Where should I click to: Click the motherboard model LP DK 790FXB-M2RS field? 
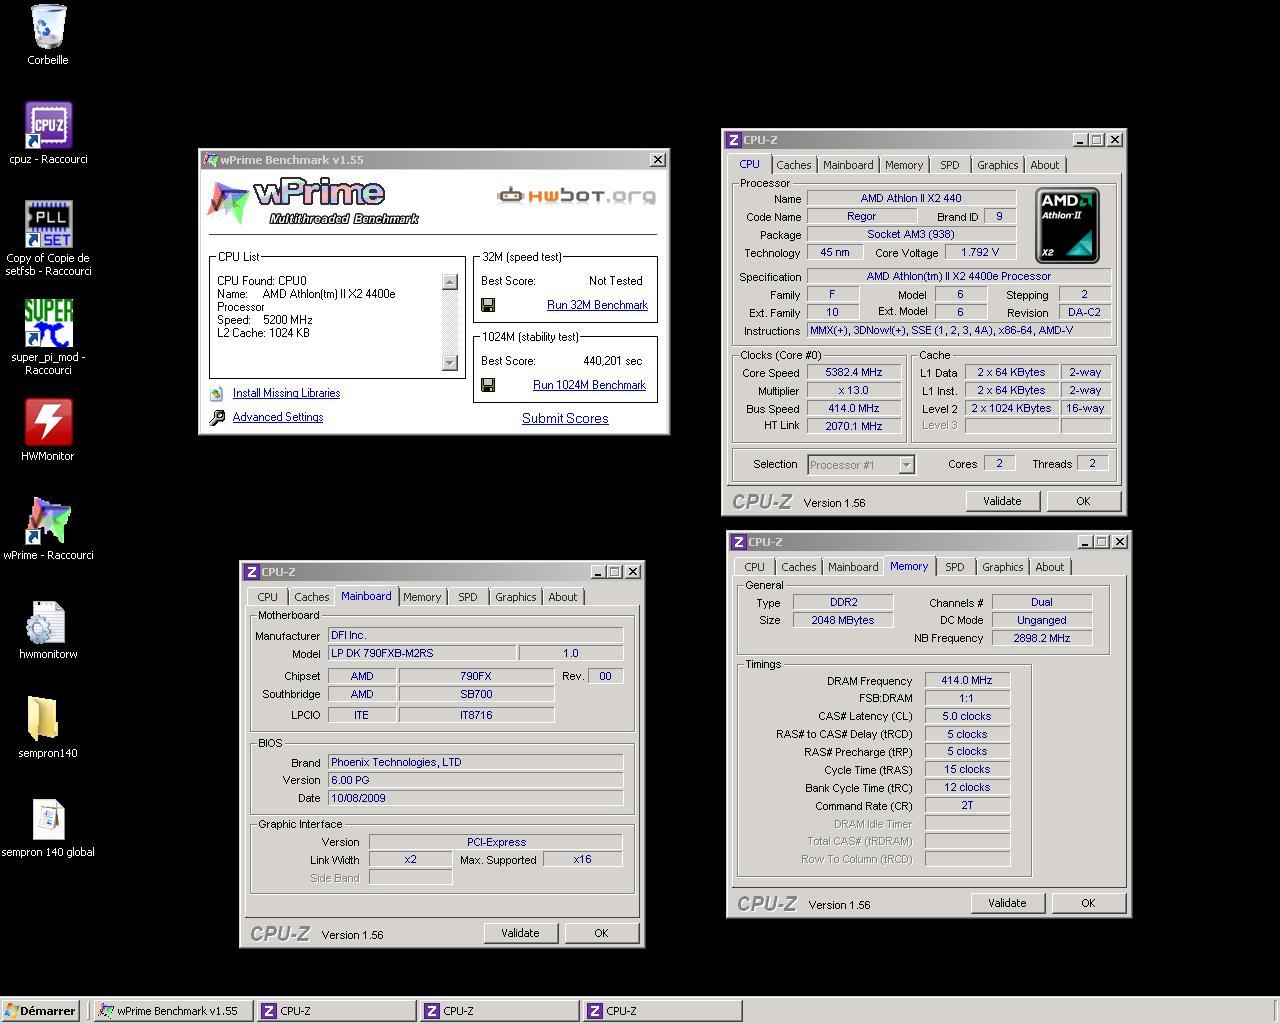[422, 653]
